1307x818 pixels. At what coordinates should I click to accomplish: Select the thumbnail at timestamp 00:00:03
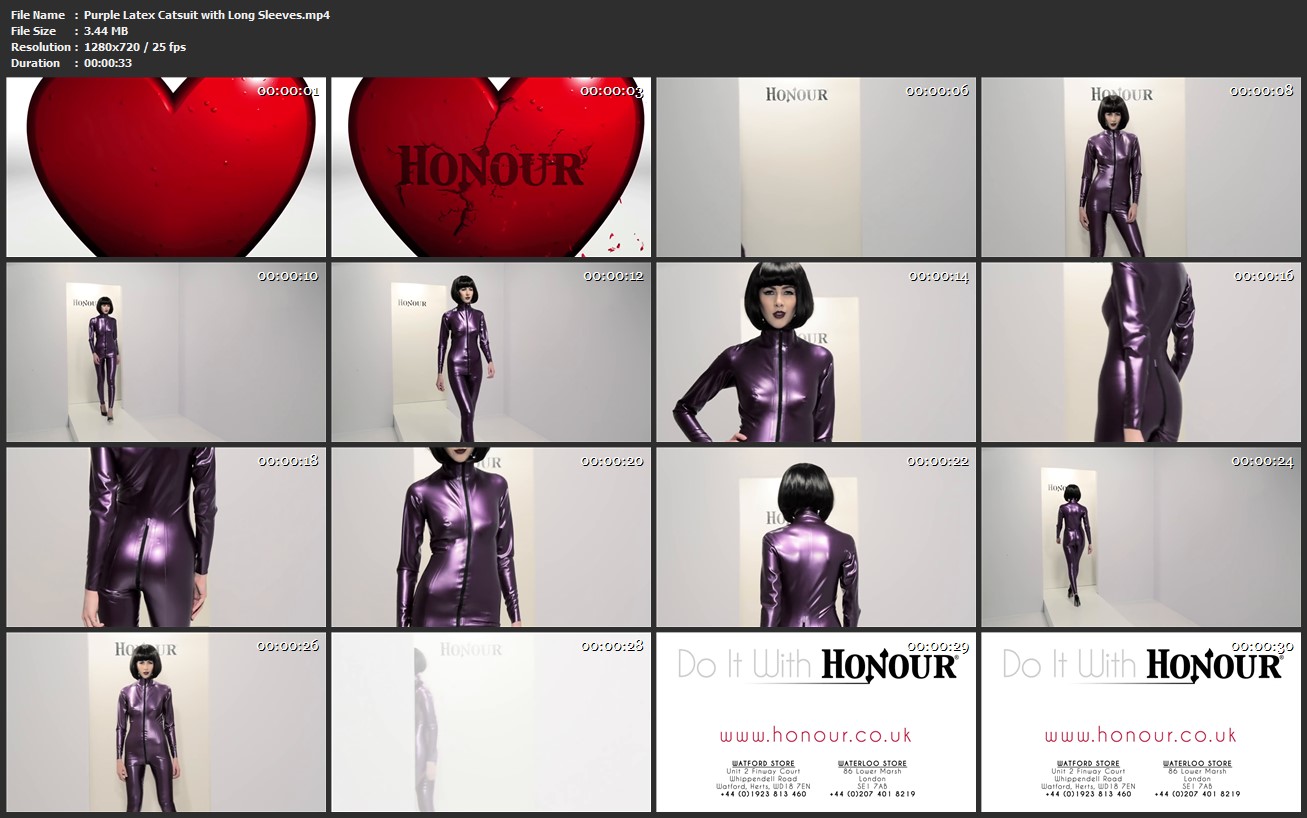point(491,167)
